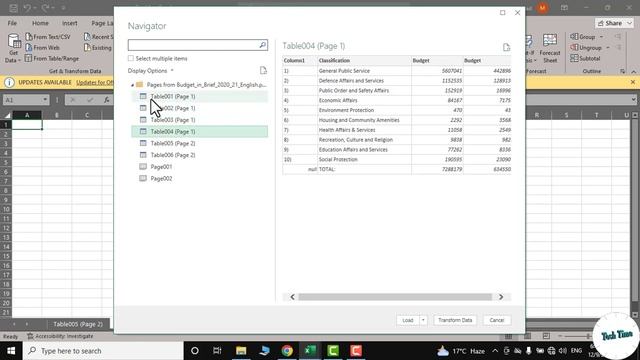
Task: Click the taskbar search box
Action: [x=103, y=351]
